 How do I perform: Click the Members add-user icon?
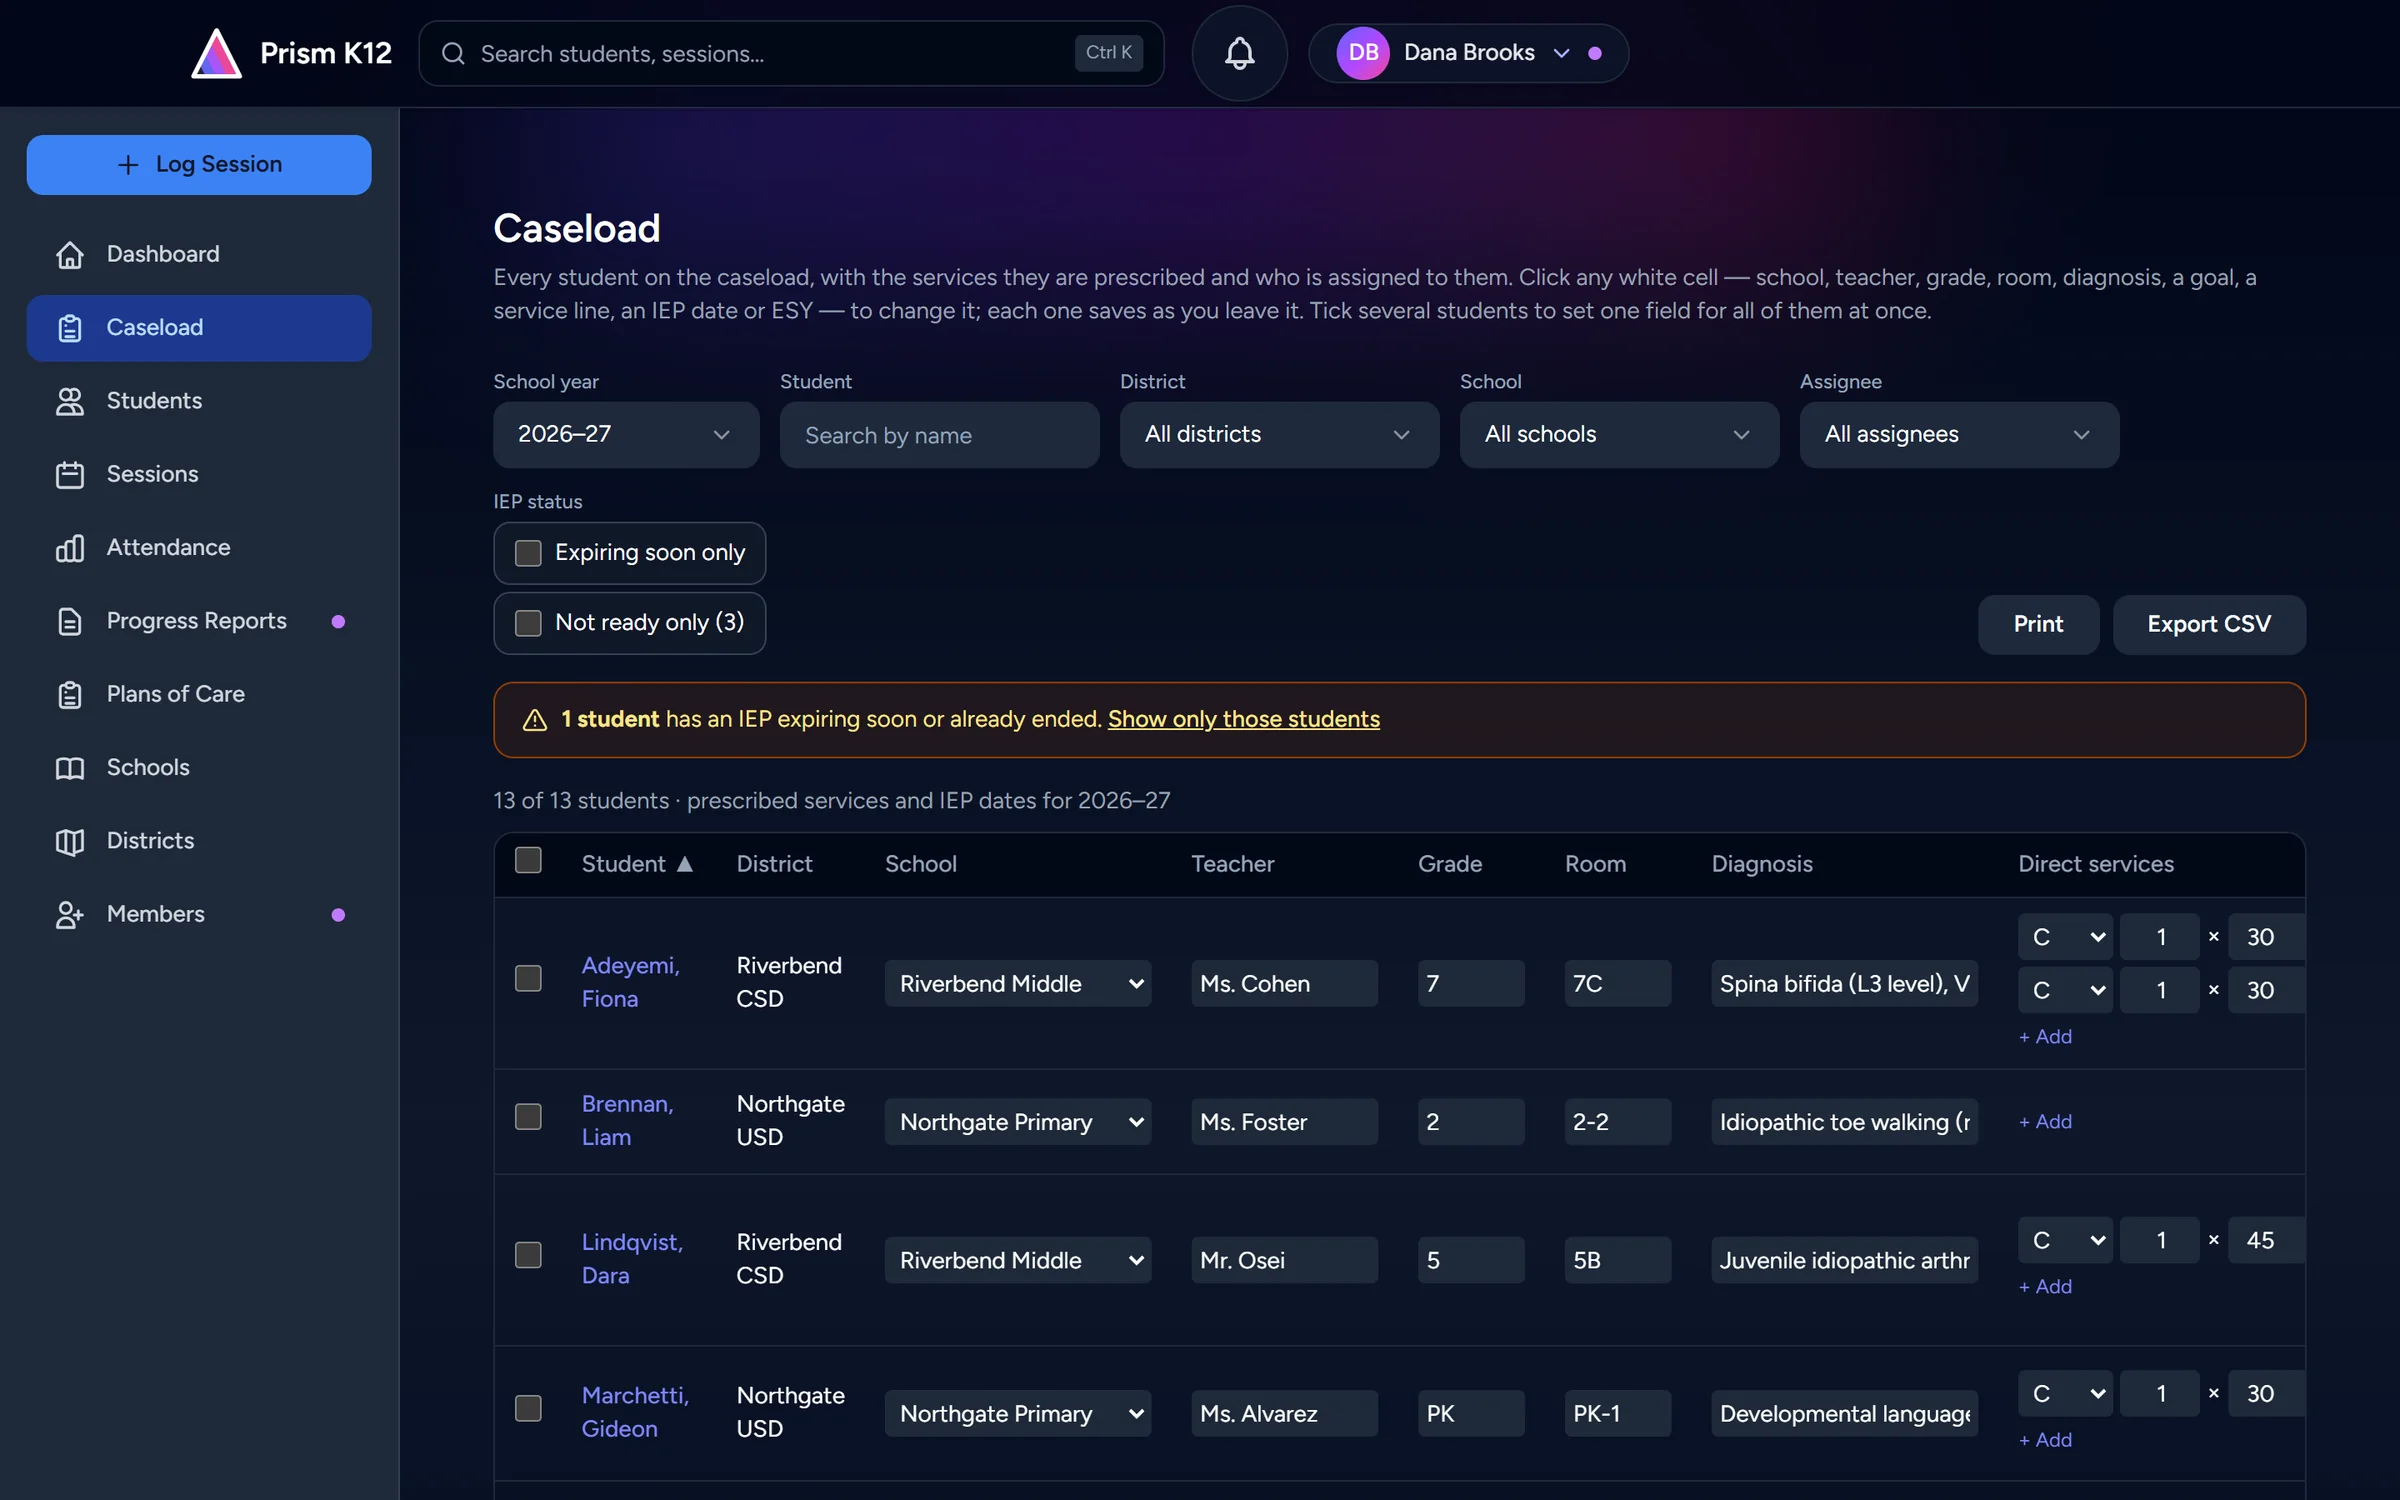(x=70, y=914)
